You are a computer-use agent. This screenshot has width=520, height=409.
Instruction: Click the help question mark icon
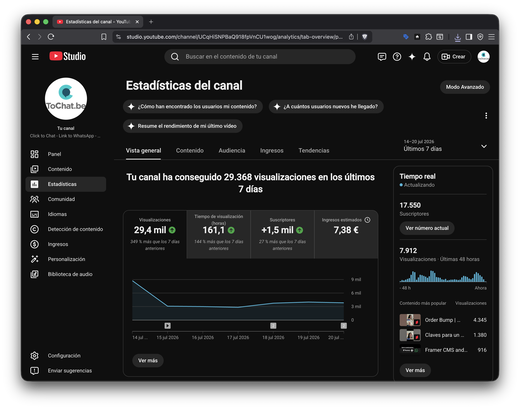[x=397, y=57]
